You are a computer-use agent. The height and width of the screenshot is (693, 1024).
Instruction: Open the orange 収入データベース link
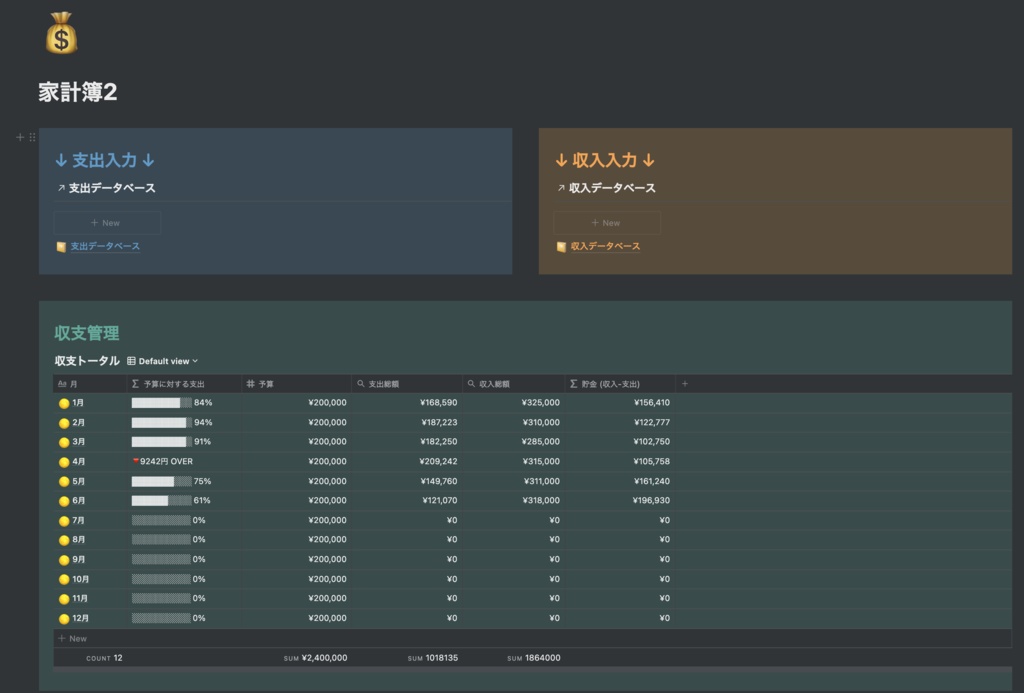(604, 247)
